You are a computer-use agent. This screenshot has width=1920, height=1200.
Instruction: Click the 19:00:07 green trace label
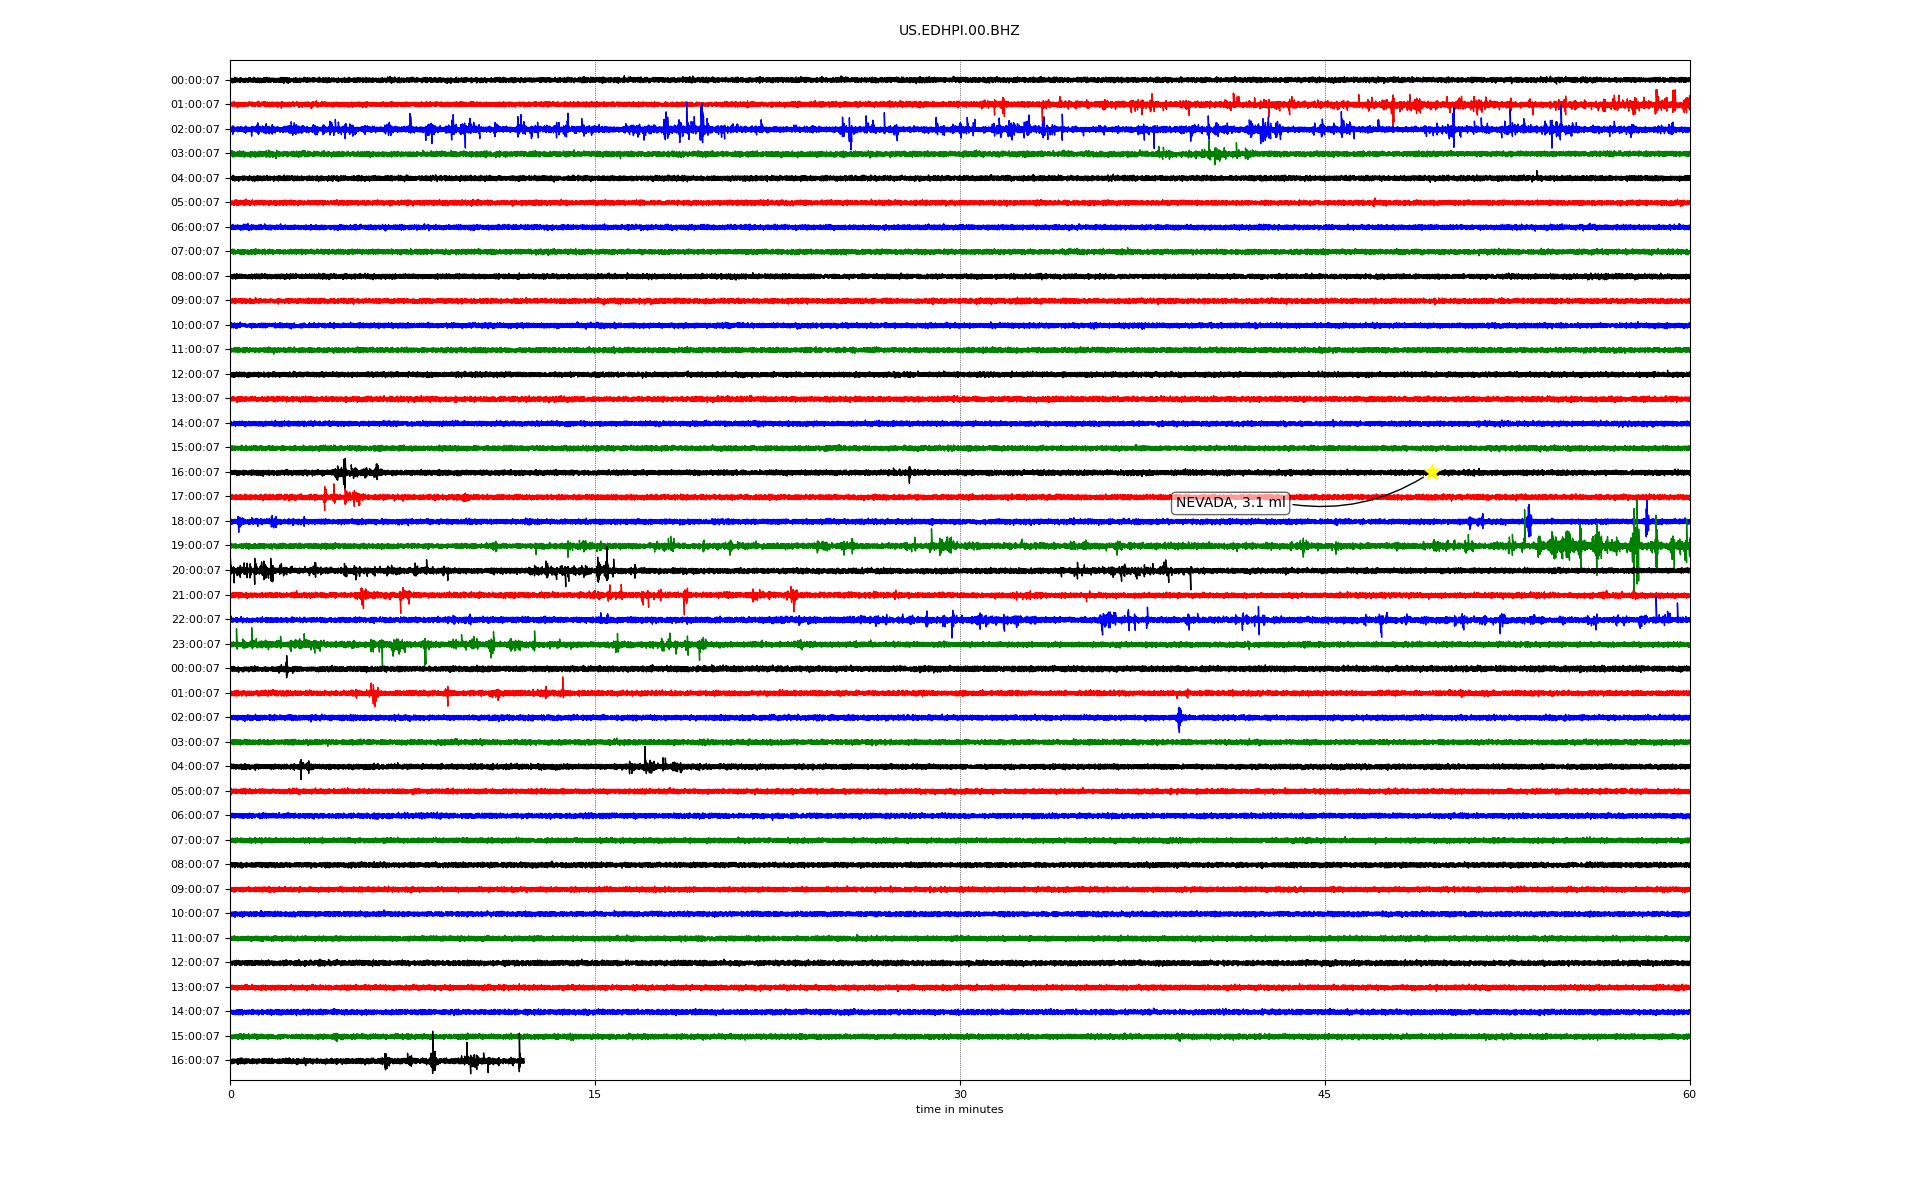195,546
